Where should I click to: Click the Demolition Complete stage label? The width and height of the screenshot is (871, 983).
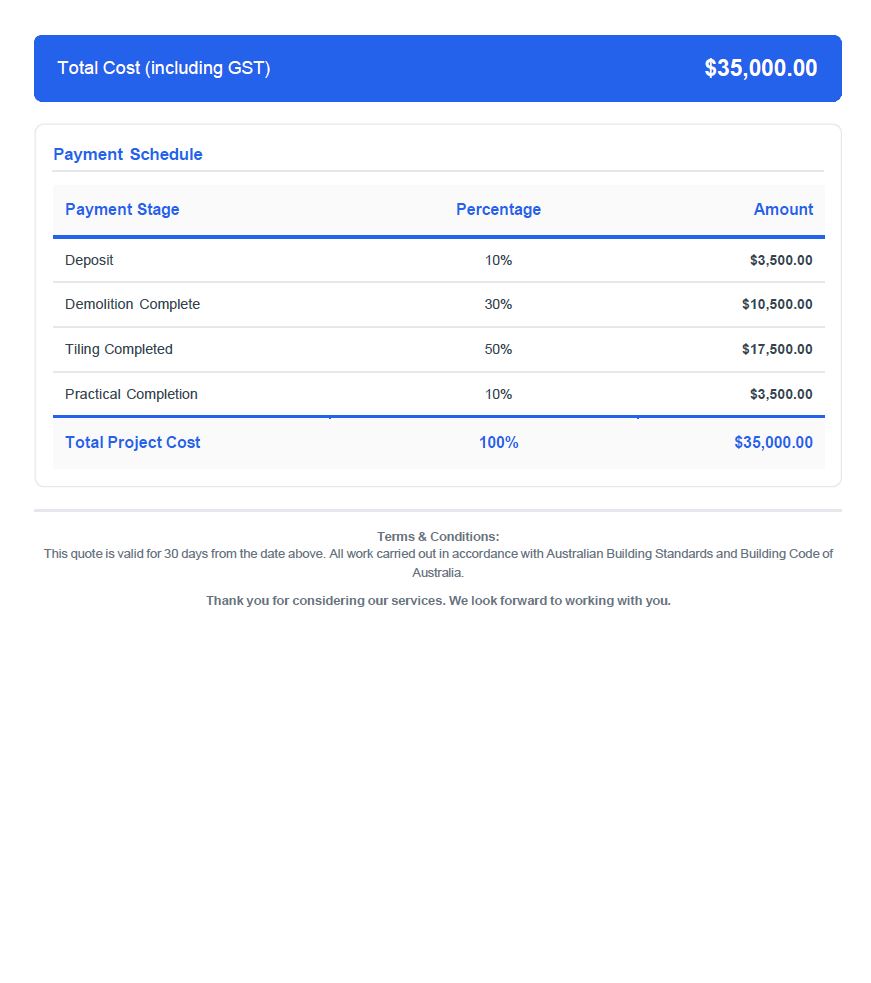(132, 304)
